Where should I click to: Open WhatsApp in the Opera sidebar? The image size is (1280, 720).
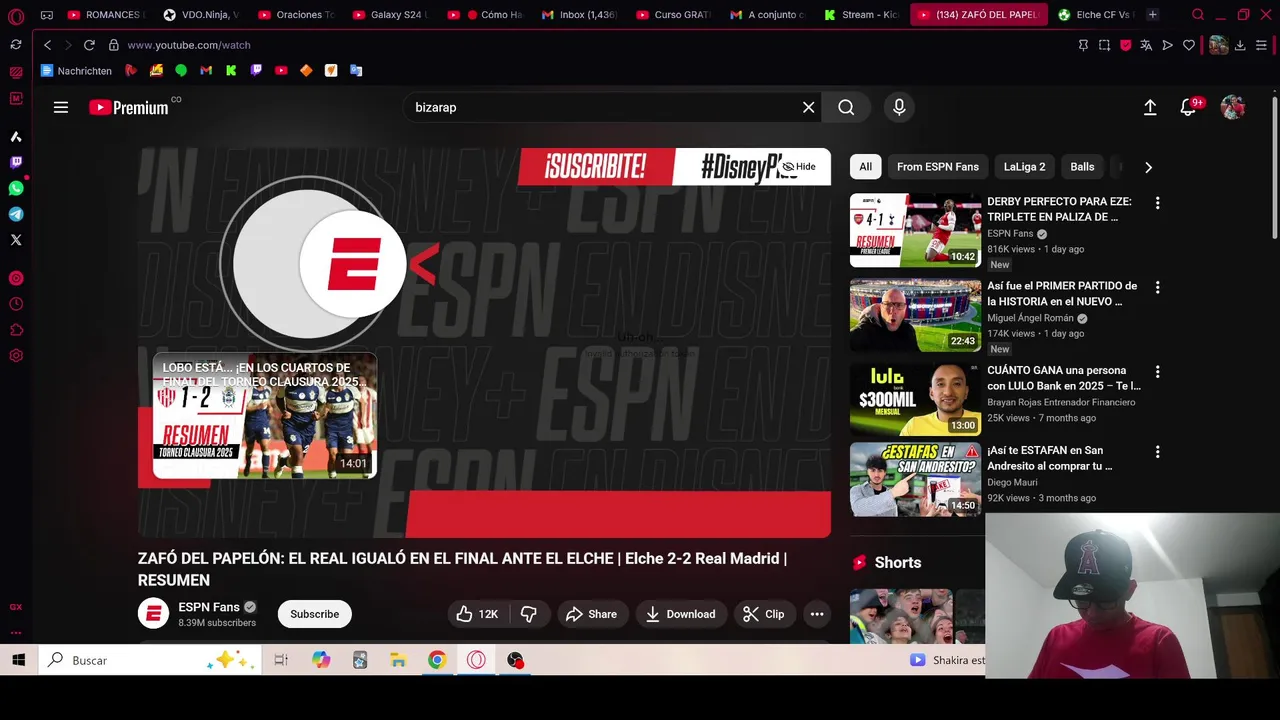[x=16, y=188]
